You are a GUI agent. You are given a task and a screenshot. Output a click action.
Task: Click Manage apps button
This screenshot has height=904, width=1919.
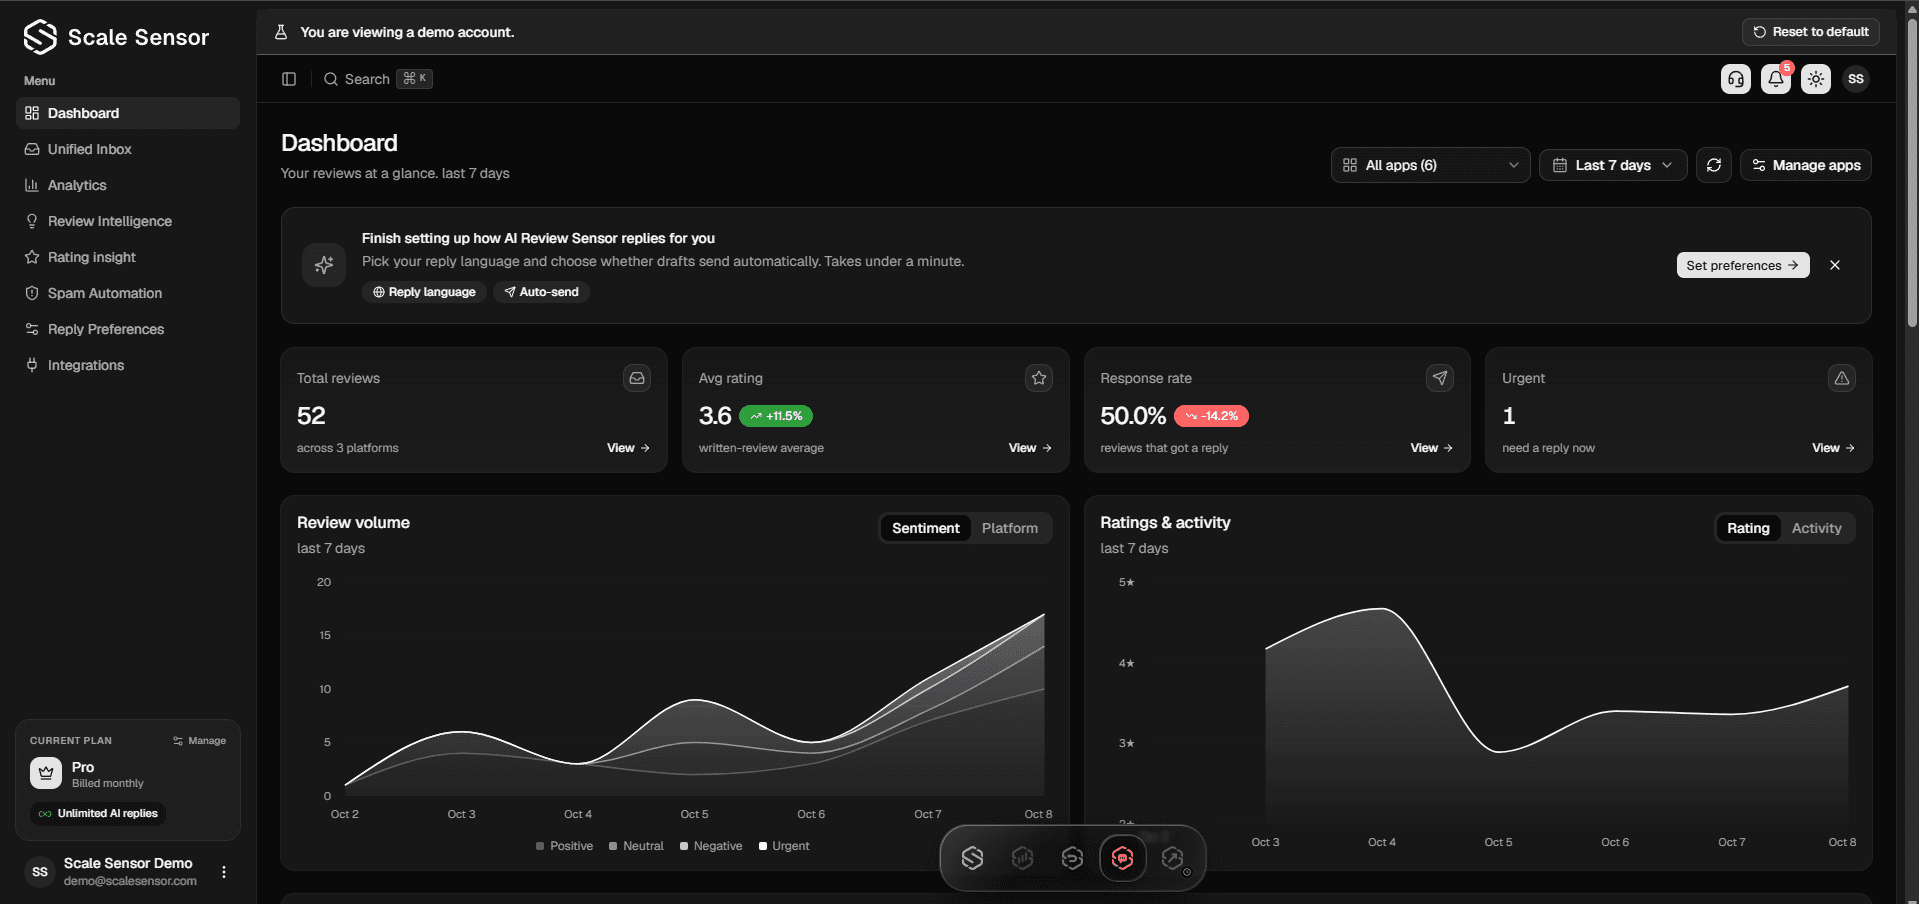pos(1806,165)
